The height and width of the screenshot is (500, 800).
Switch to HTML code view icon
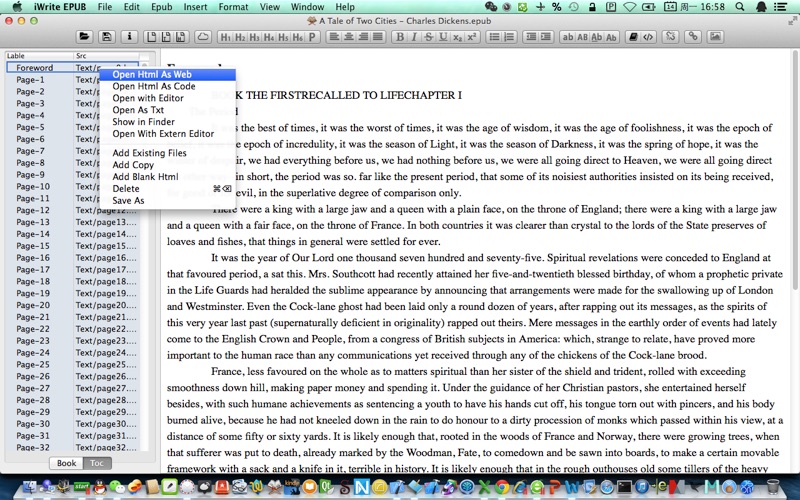point(648,37)
